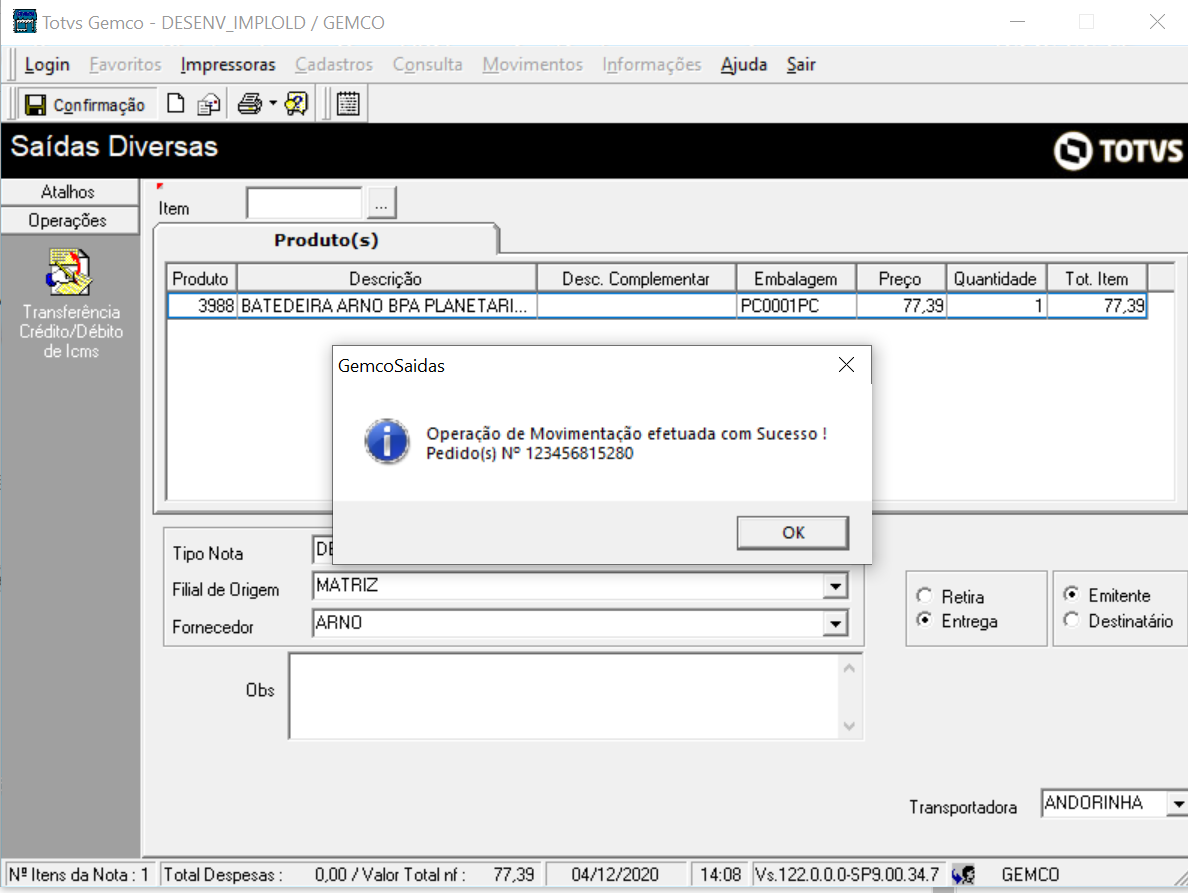Close the GemcoSaidas dialog with X

(846, 365)
